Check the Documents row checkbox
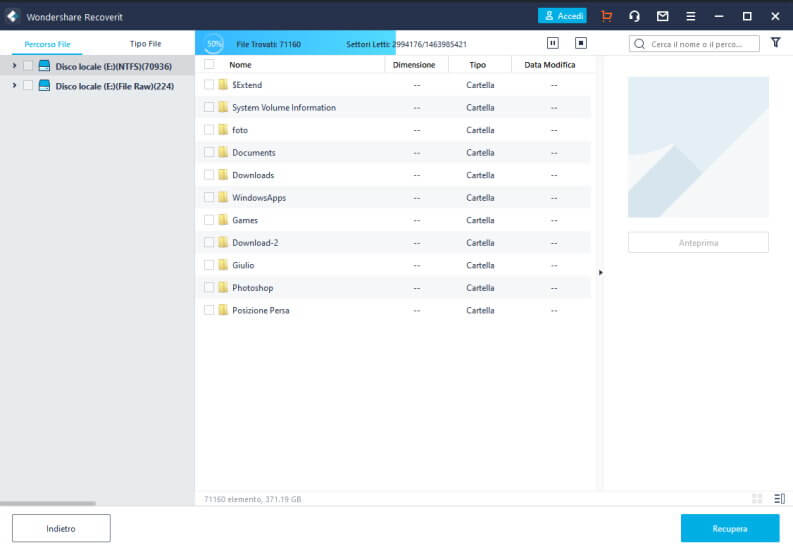The width and height of the screenshot is (793, 550). pyautogui.click(x=209, y=152)
